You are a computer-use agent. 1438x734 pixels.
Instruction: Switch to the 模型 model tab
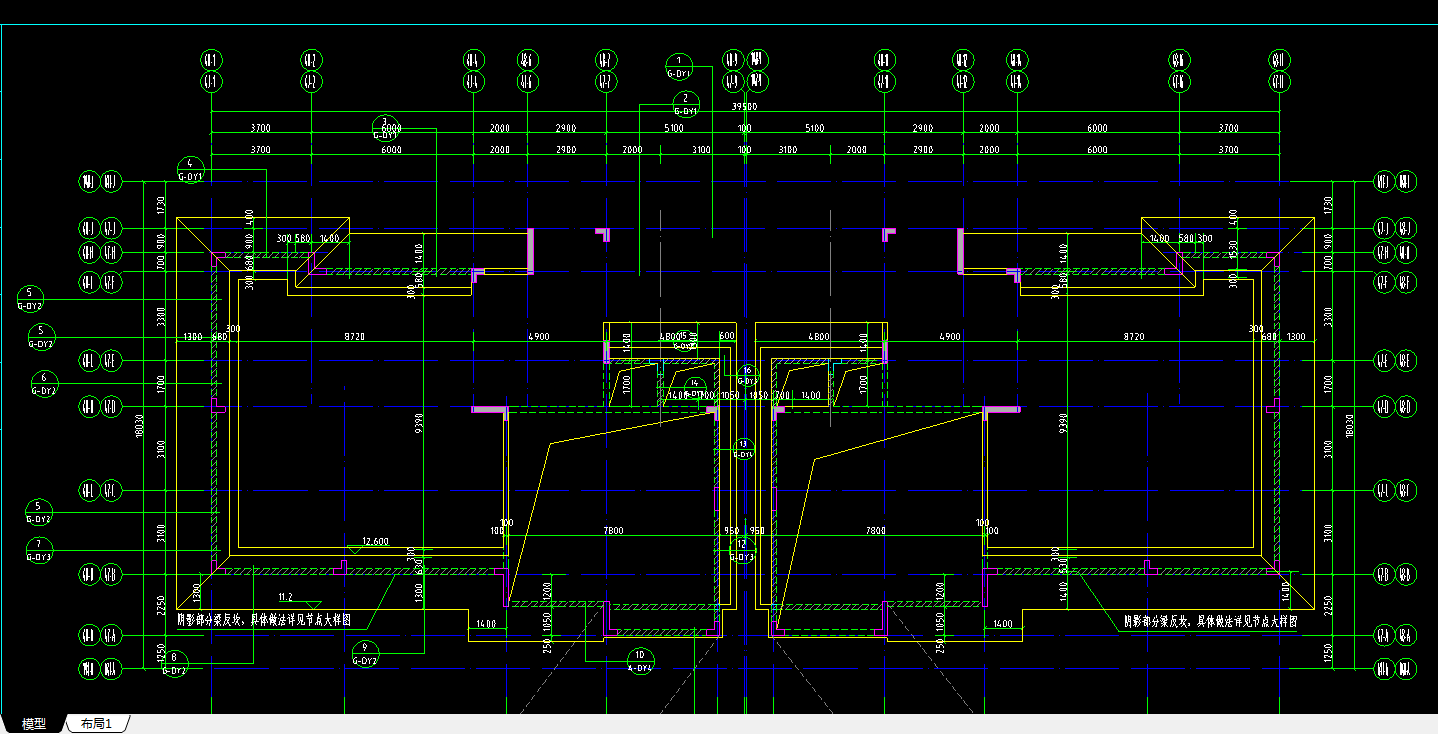pyautogui.click(x=34, y=724)
